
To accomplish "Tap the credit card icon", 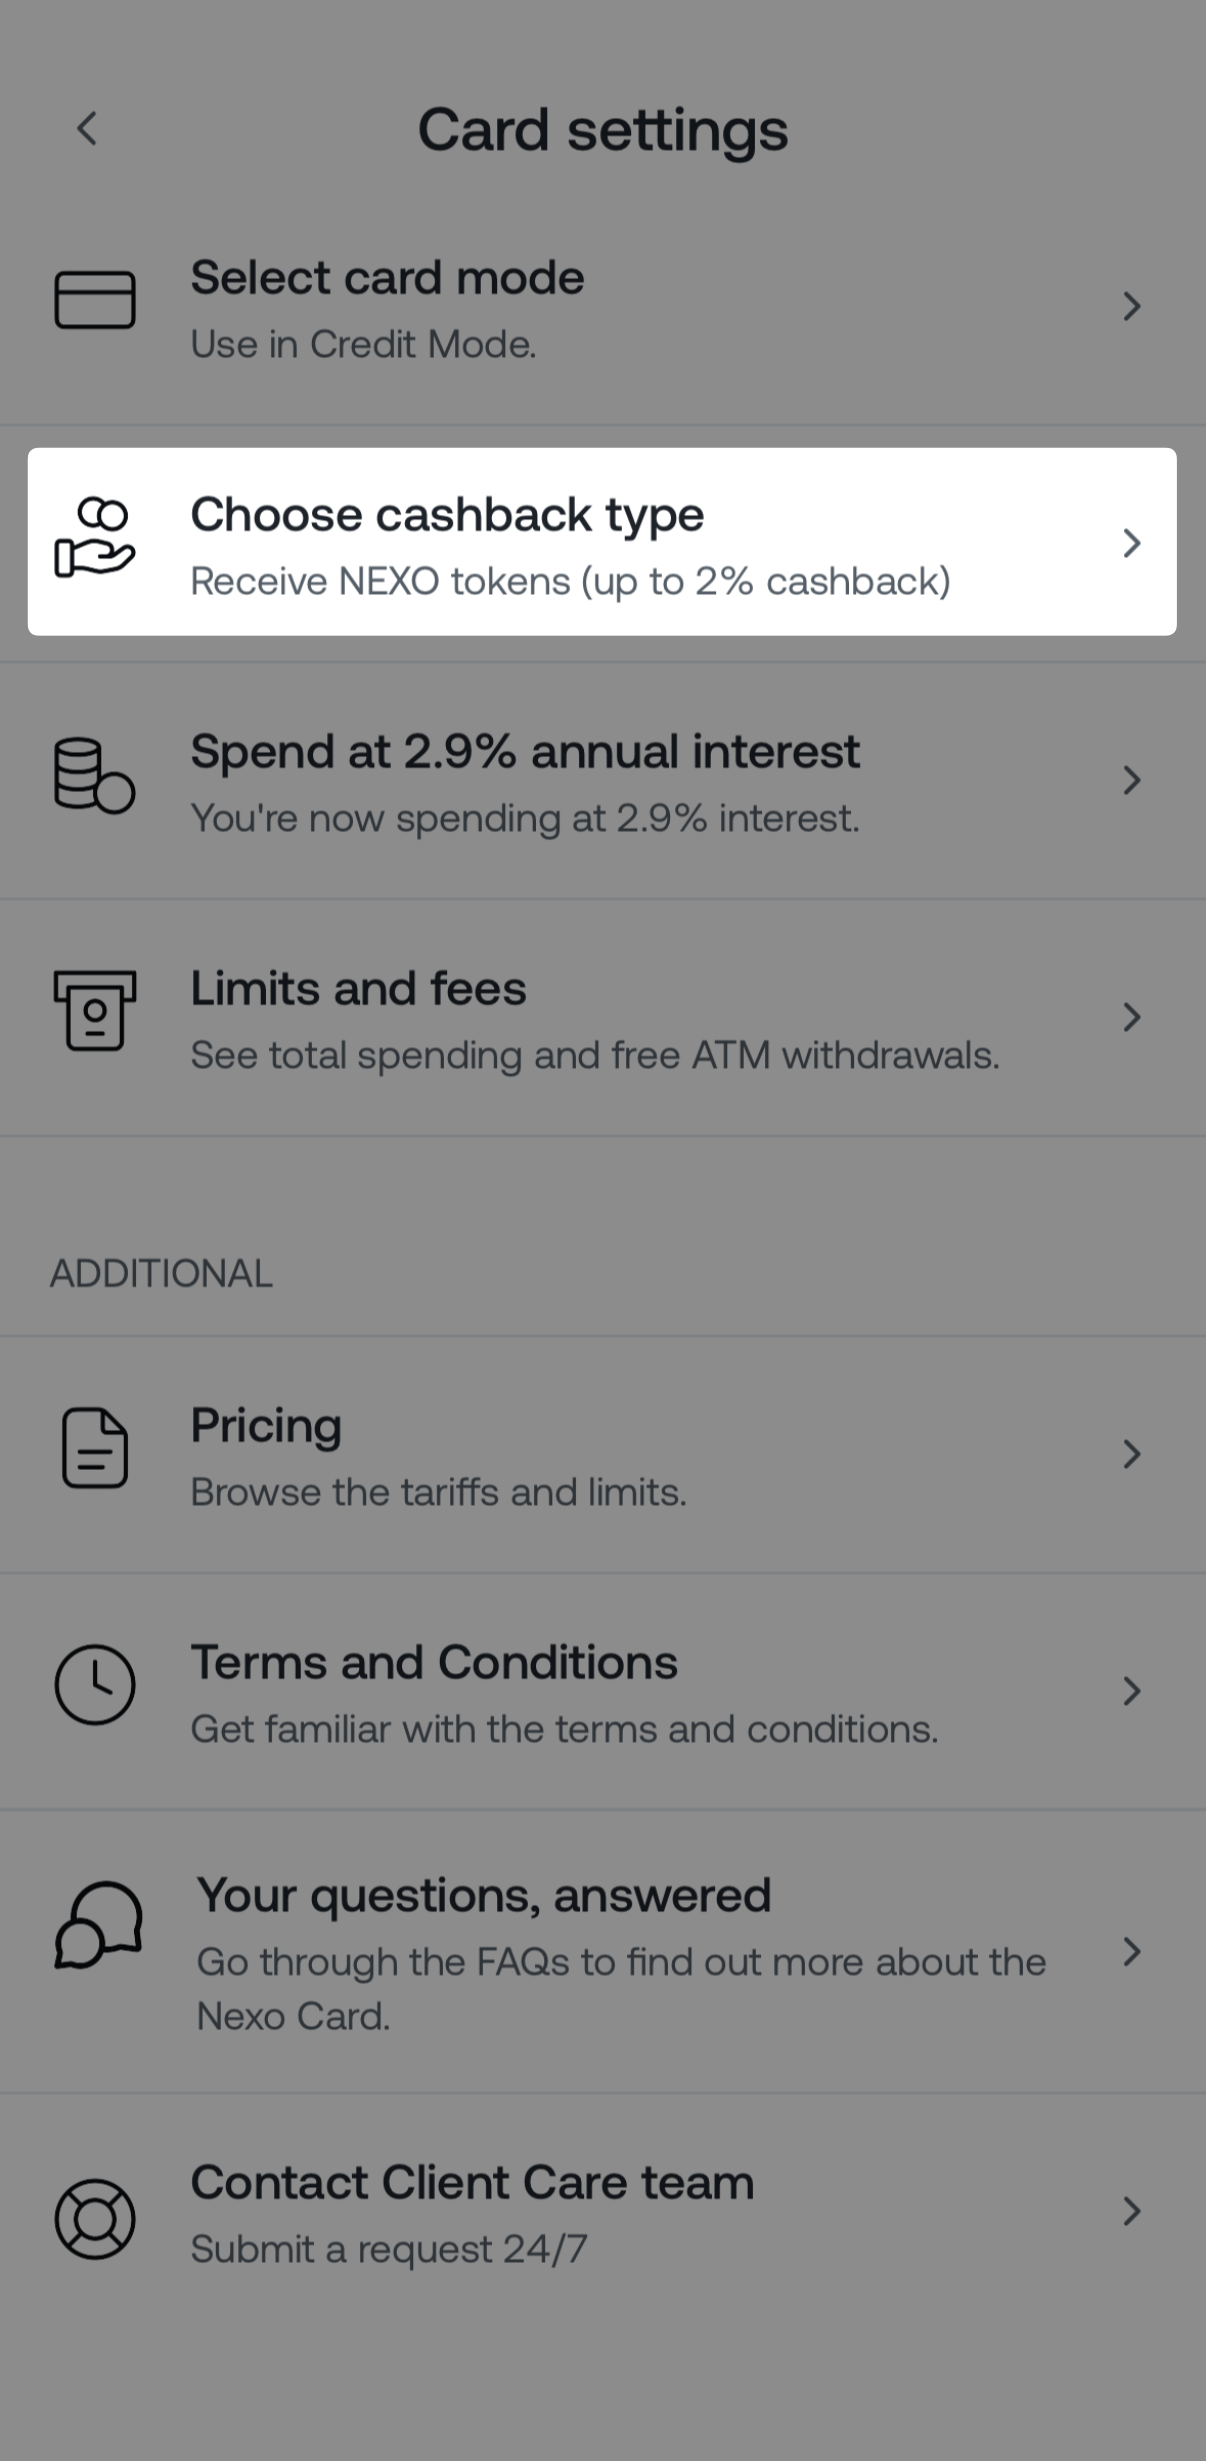I will click(95, 300).
